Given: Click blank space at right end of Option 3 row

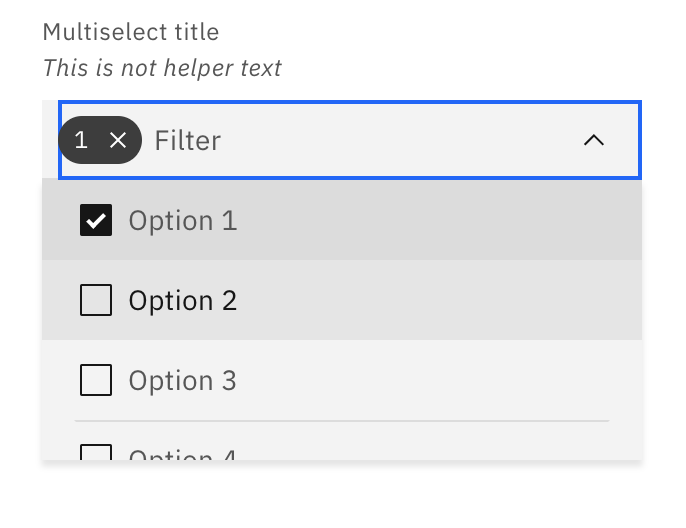Looking at the screenshot, I should tap(560, 380).
